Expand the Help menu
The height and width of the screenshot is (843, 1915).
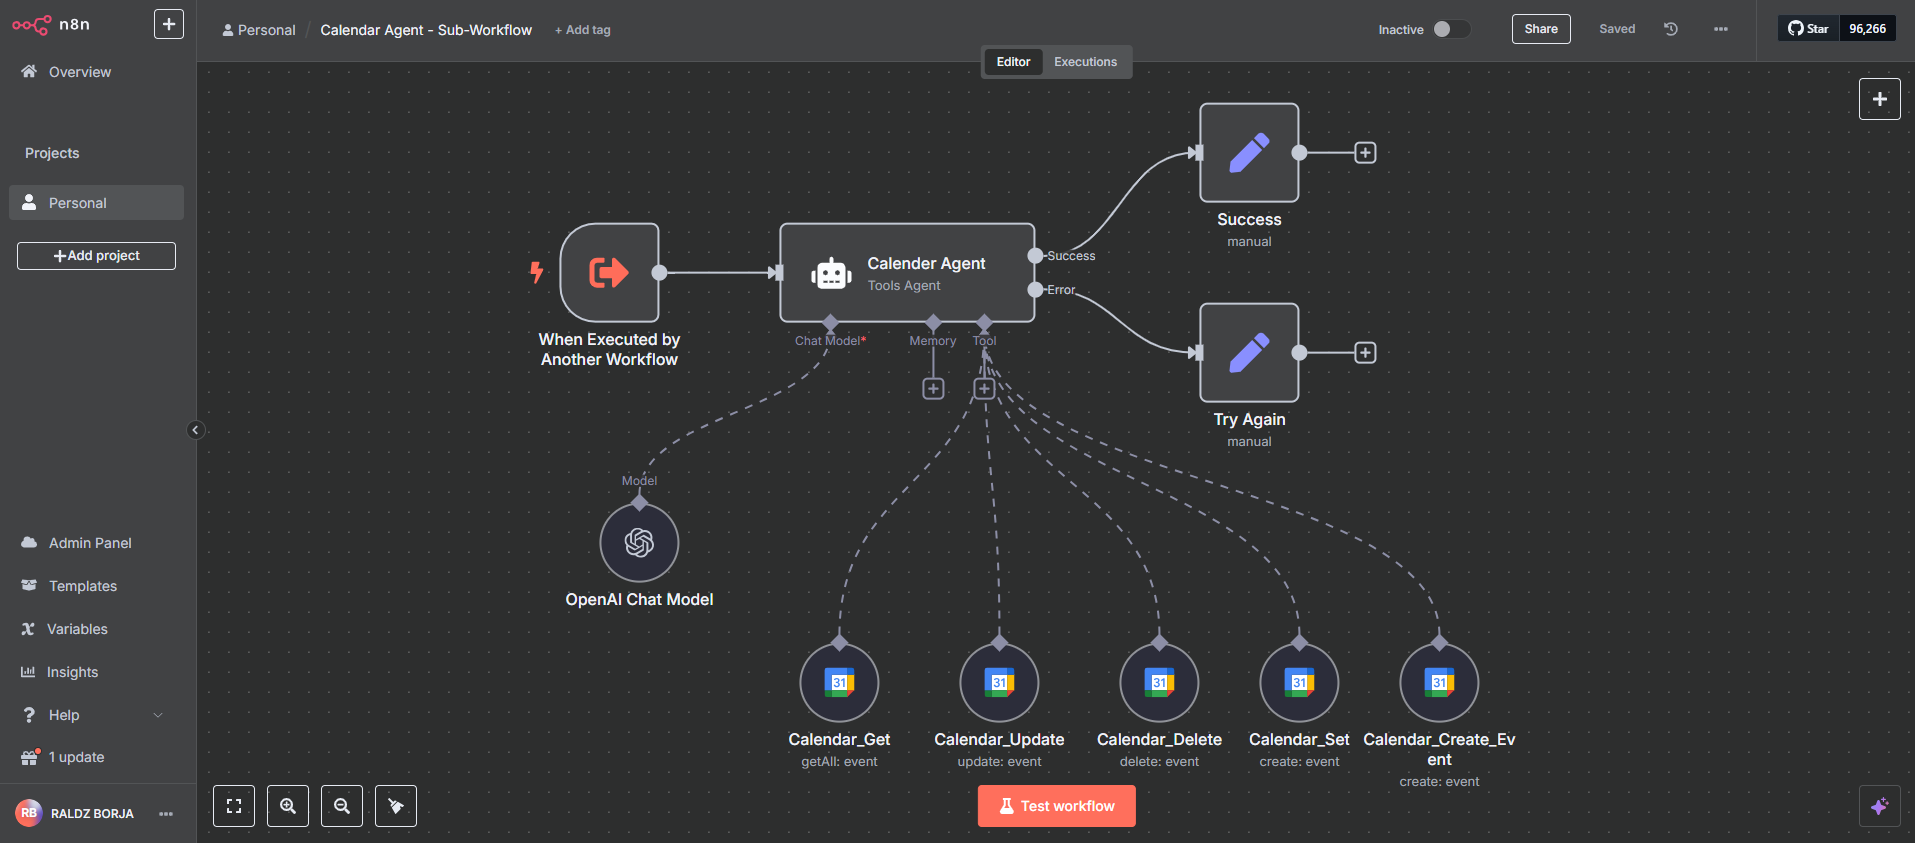pos(92,715)
